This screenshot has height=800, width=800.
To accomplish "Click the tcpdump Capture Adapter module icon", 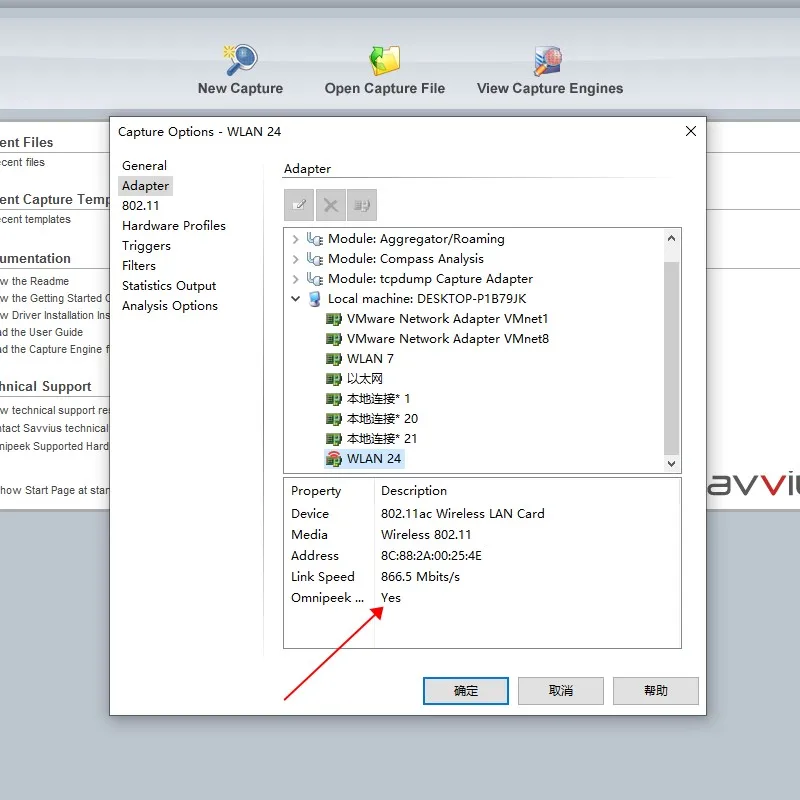I will pyautogui.click(x=315, y=279).
